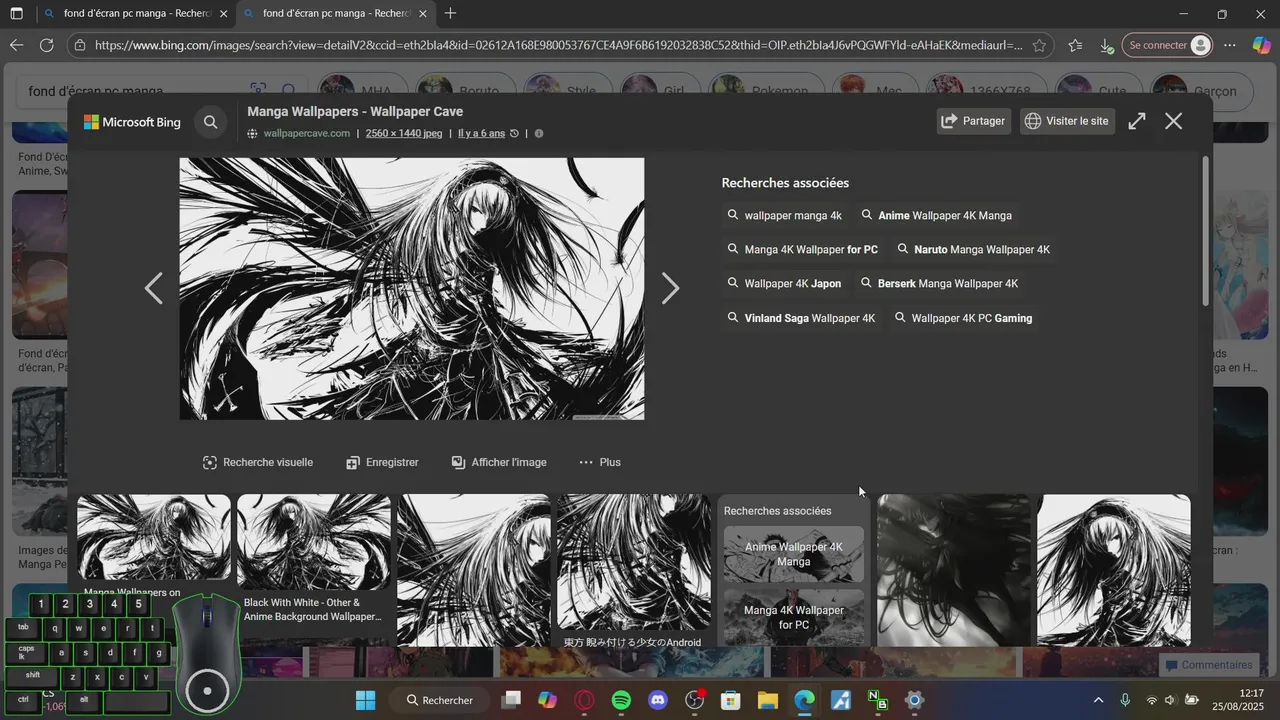Viewport: 1280px width, 720px height.
Task: Open File Explorer from the taskbar
Action: click(x=768, y=700)
